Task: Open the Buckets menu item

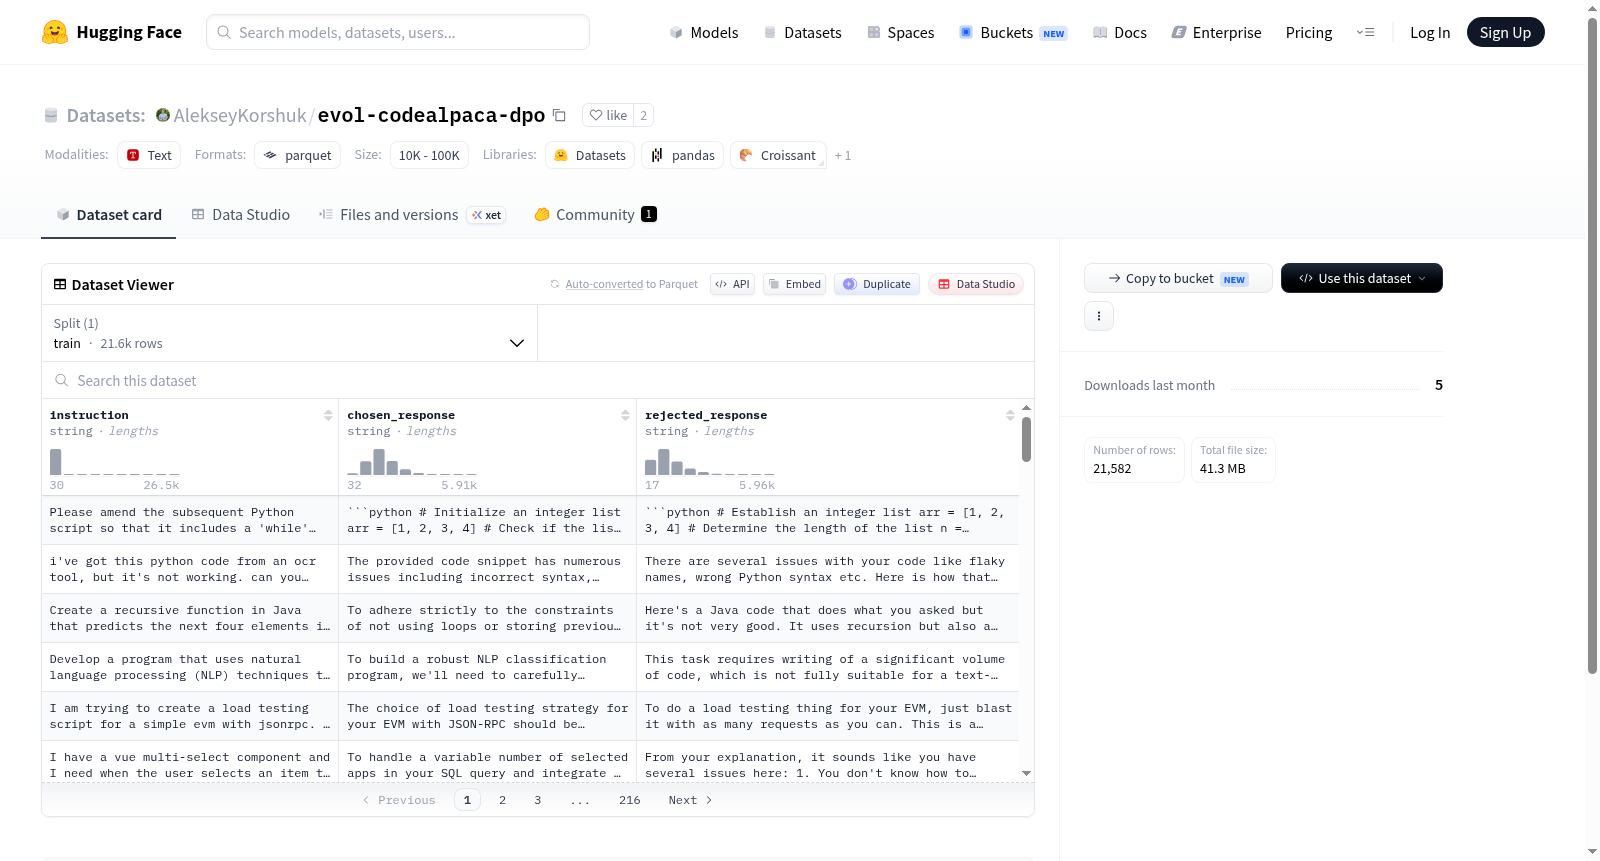Action: click(1013, 32)
